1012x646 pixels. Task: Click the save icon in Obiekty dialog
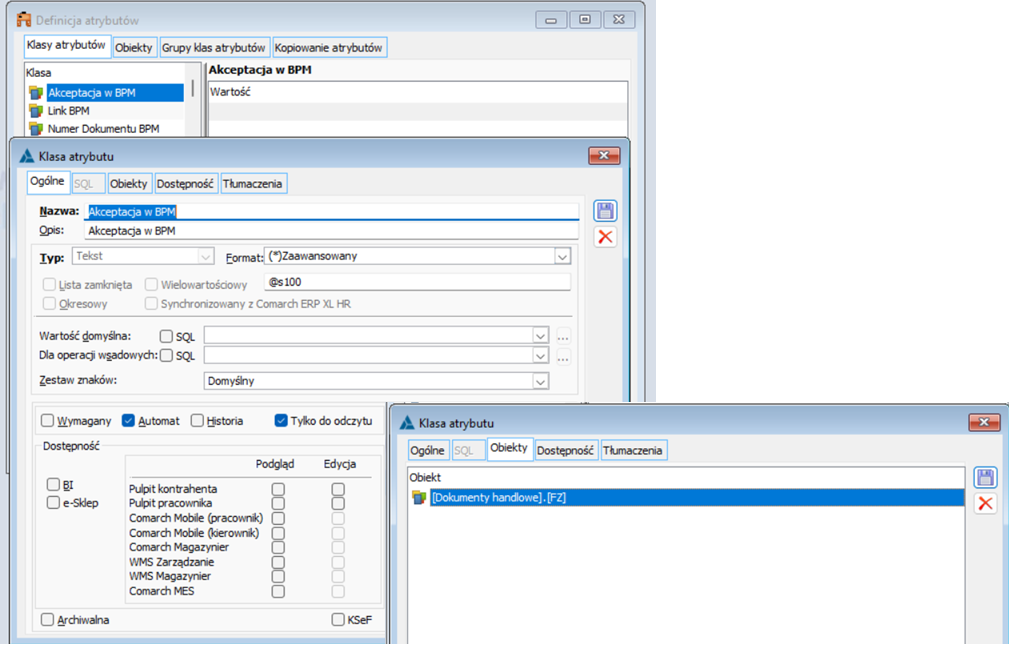985,478
